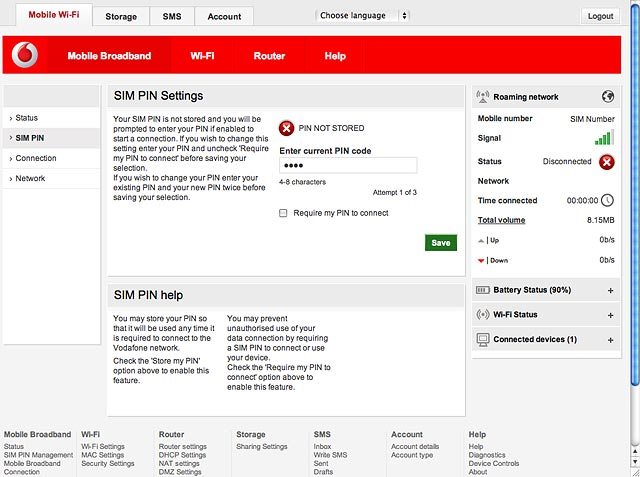
Task: Click the Wi-Fi Status signal icon
Action: pos(483,315)
